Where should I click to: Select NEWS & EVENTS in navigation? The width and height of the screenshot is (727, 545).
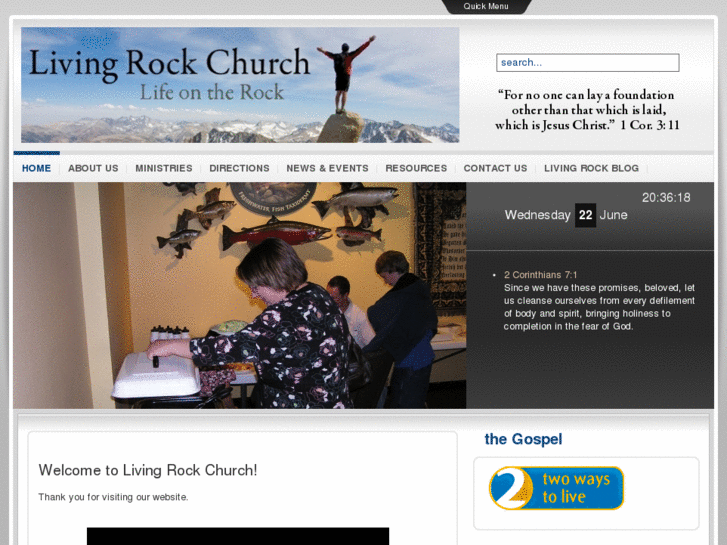327,168
